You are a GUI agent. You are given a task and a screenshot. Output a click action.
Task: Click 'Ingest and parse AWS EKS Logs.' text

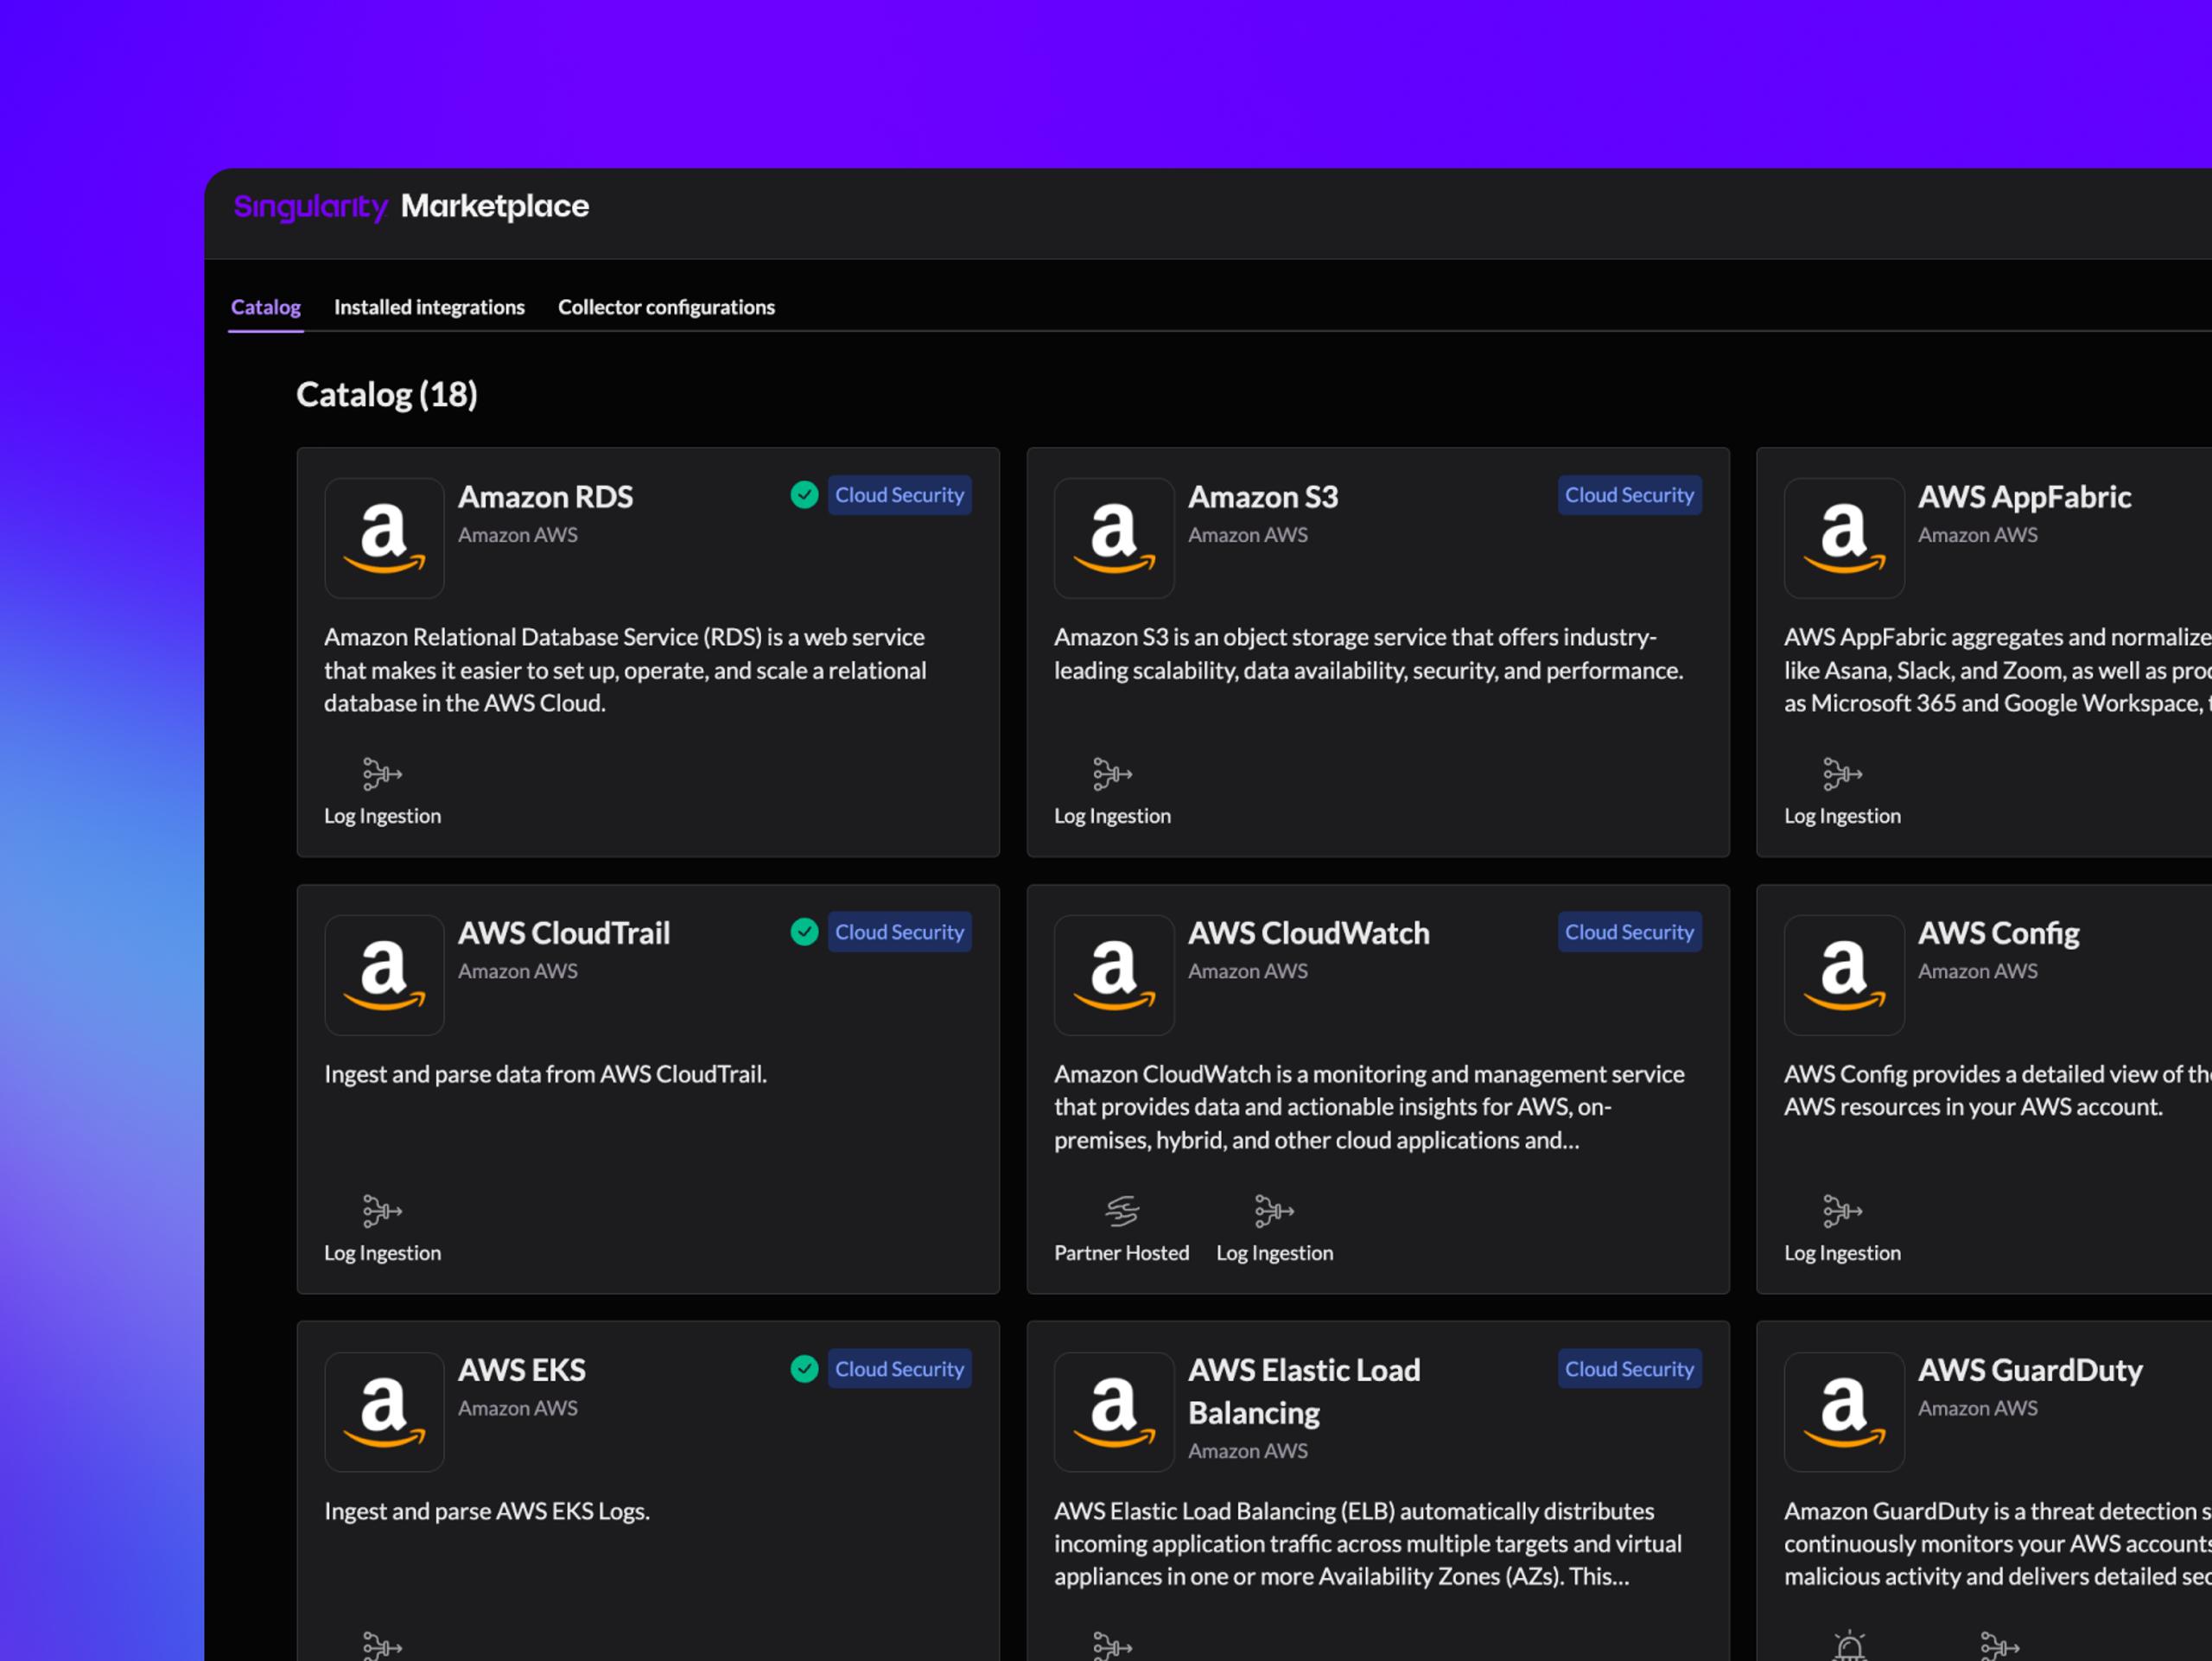pyautogui.click(x=487, y=1512)
